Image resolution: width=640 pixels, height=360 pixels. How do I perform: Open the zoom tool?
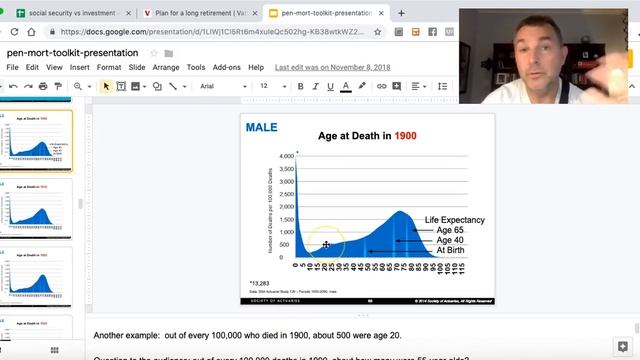coord(78,86)
